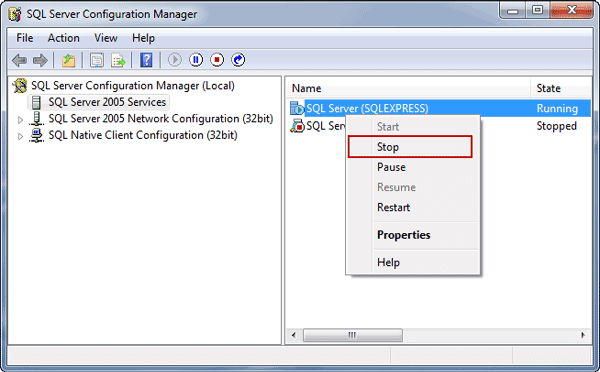Close the Configuration Manager window

[x=571, y=10]
